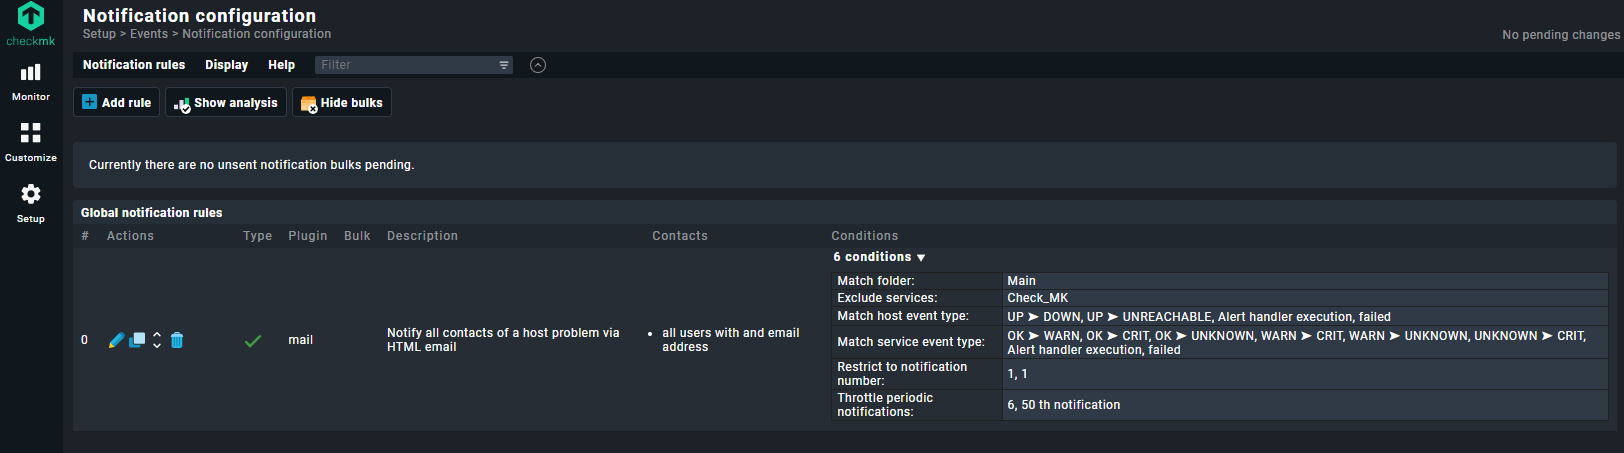This screenshot has height=453, width=1624.
Task: Click into the Filter search field
Action: pyautogui.click(x=405, y=65)
